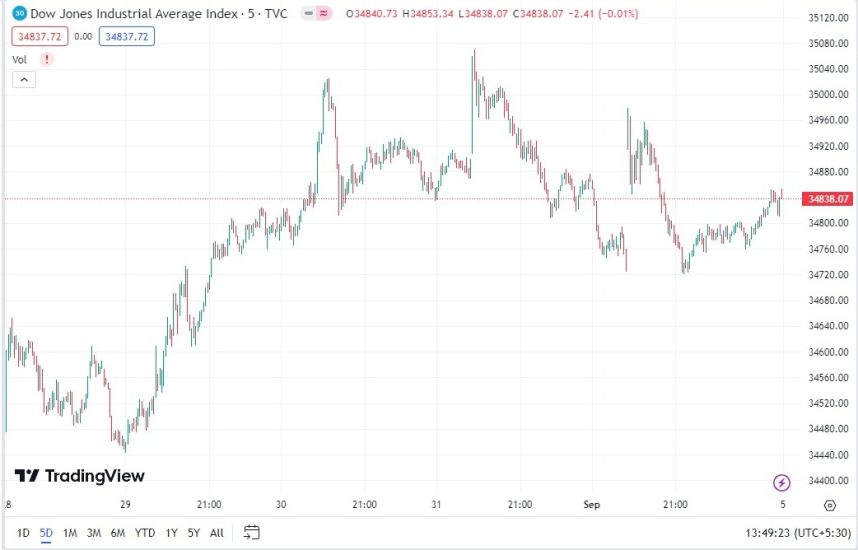Click the Vol indicator error warning icon

[46, 59]
